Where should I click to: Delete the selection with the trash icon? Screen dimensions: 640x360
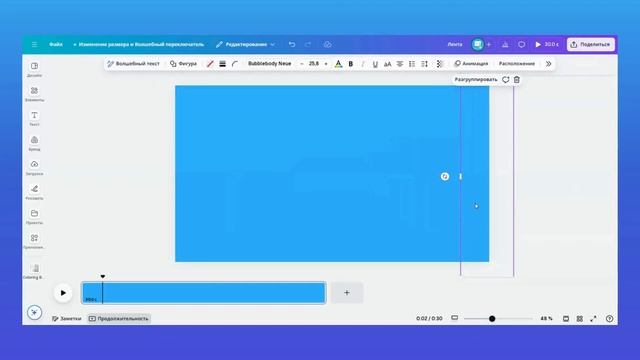point(517,80)
